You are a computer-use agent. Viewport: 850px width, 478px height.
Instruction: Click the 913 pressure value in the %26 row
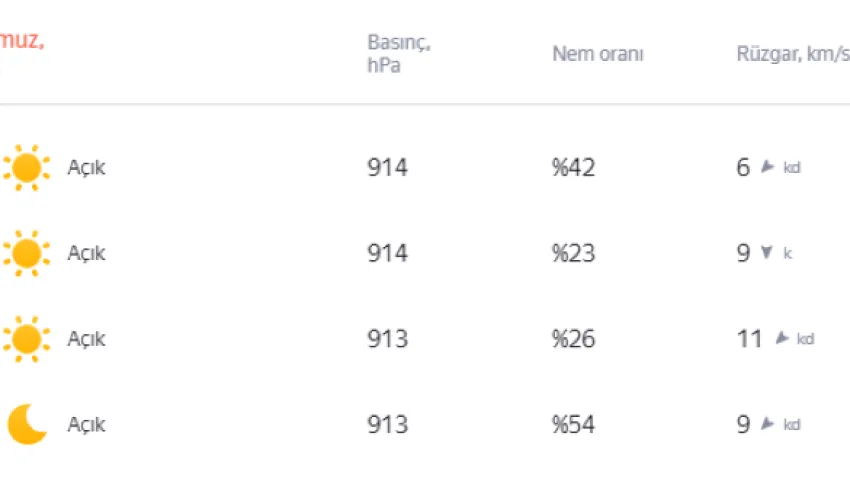387,339
